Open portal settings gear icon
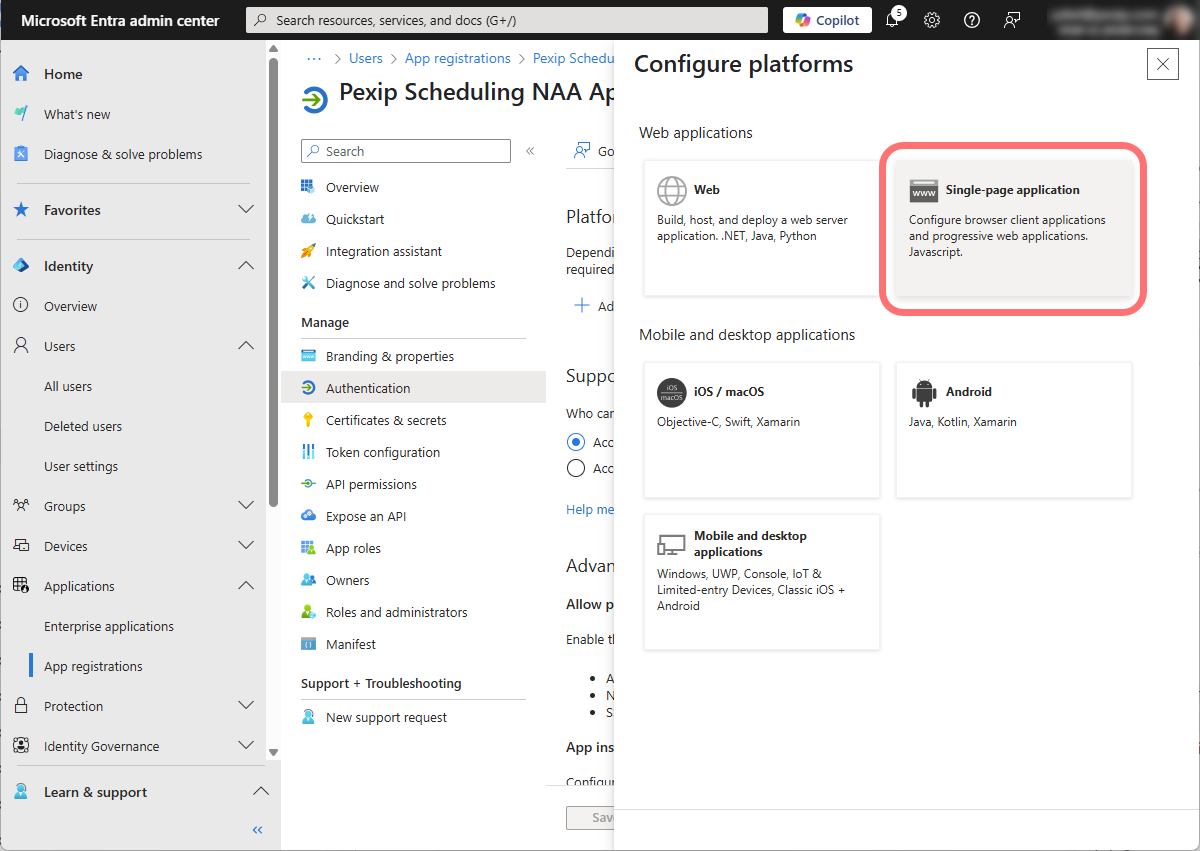 point(932,20)
